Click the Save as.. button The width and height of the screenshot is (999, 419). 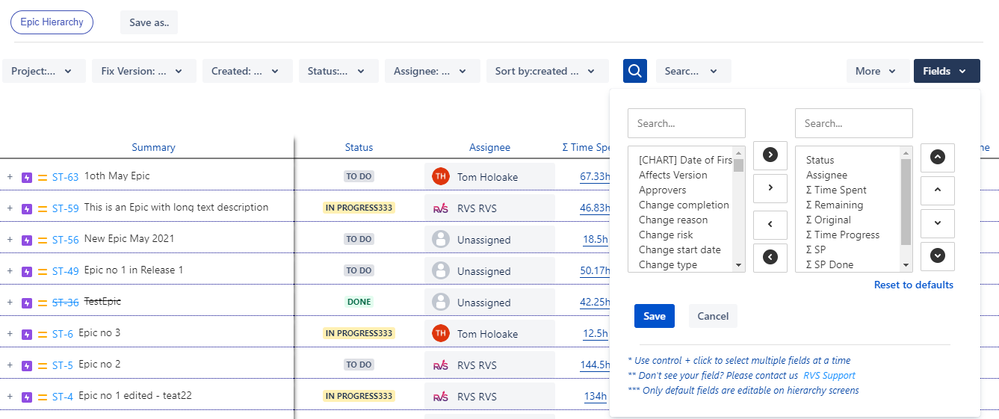(x=149, y=22)
